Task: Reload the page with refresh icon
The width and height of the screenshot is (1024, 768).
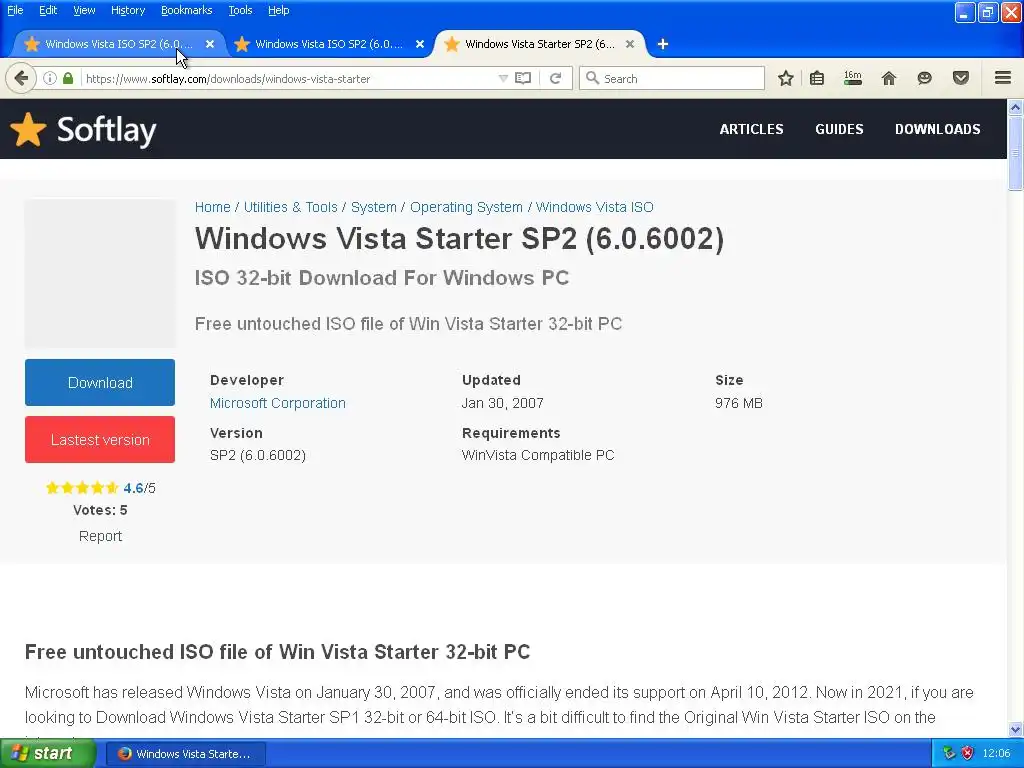Action: click(x=556, y=78)
